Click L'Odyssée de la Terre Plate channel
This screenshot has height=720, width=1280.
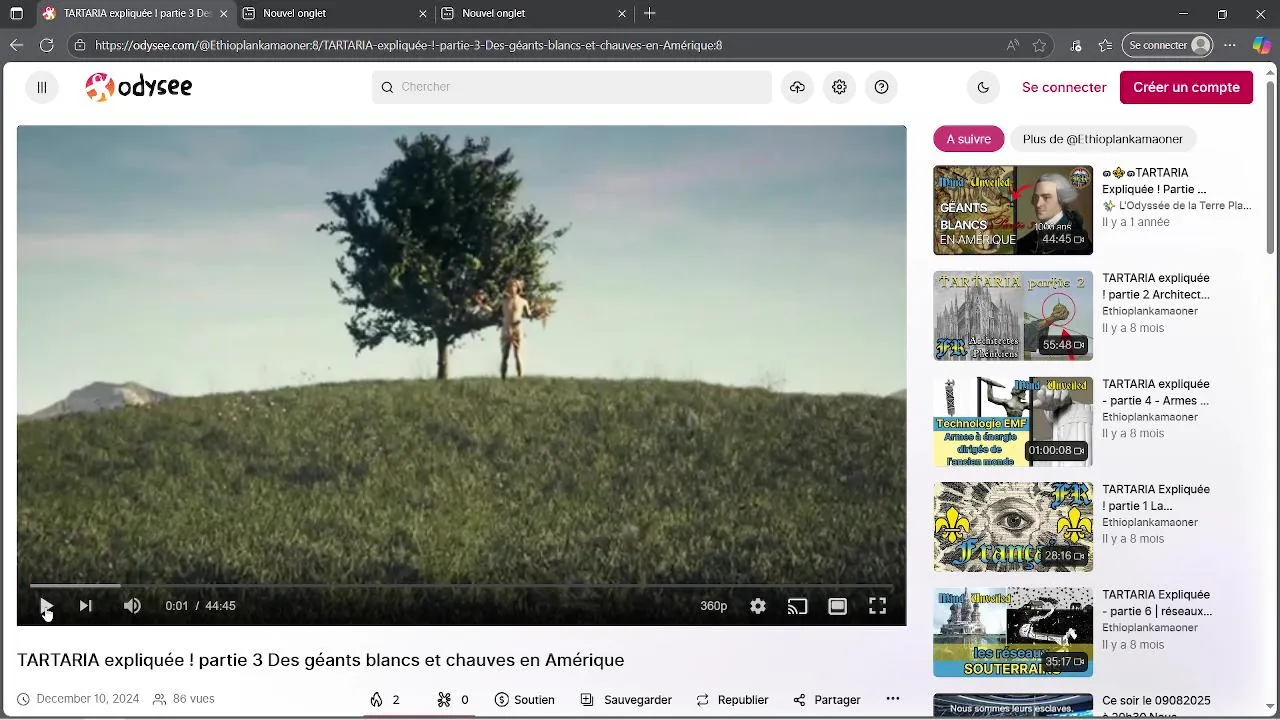(x=1176, y=206)
